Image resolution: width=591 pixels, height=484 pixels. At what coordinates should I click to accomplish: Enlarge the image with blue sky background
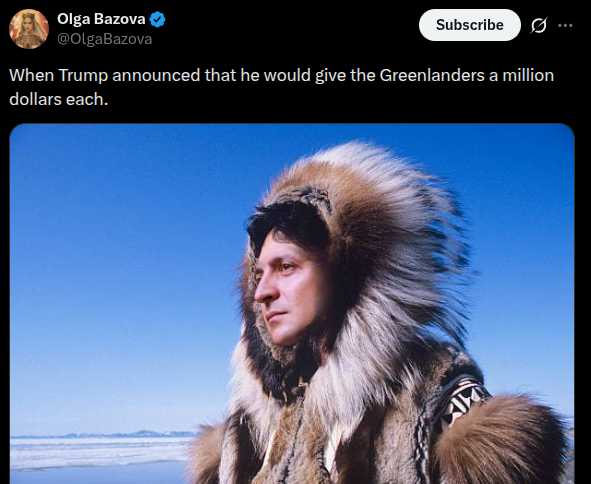292,304
